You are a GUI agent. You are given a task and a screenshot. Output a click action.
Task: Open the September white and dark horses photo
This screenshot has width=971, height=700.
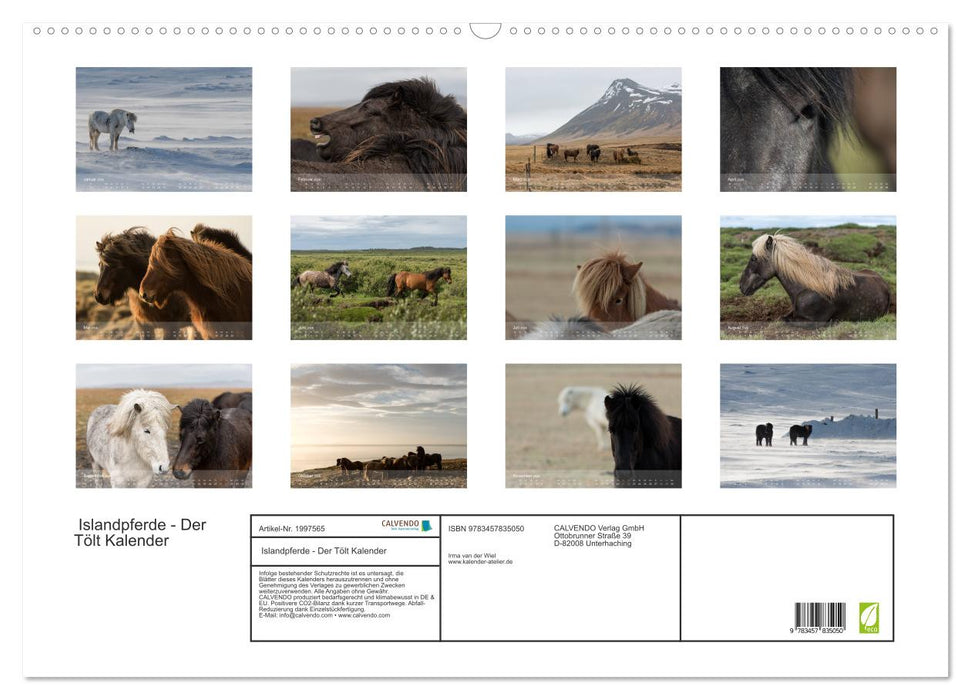click(164, 425)
